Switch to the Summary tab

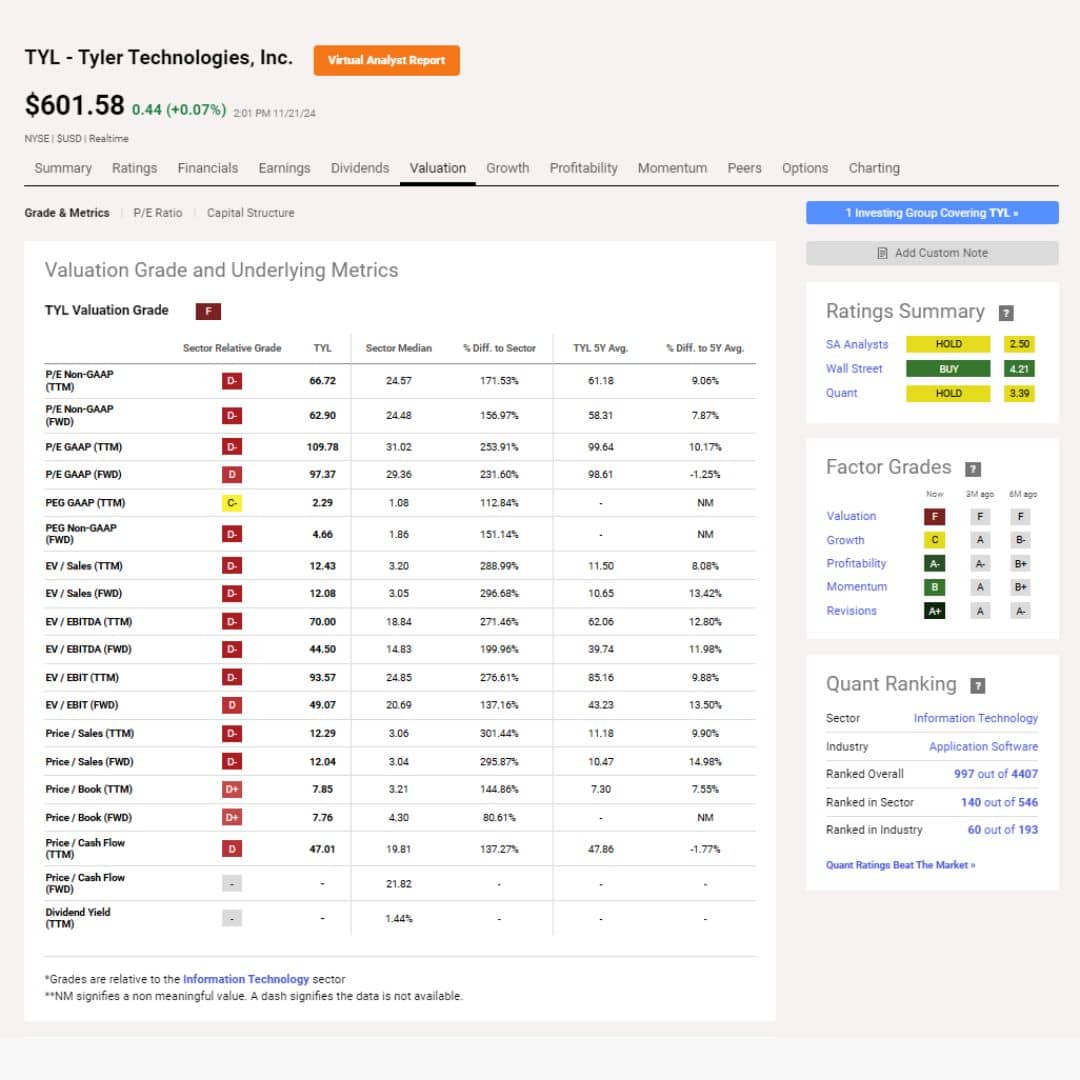63,168
